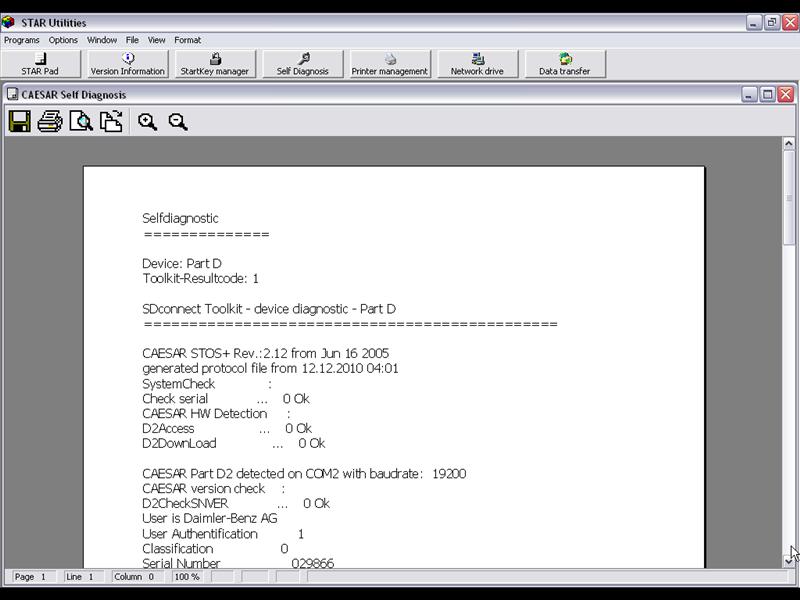Launch the StartKey manager
Screen dimensions: 800x600
[x=215, y=64]
